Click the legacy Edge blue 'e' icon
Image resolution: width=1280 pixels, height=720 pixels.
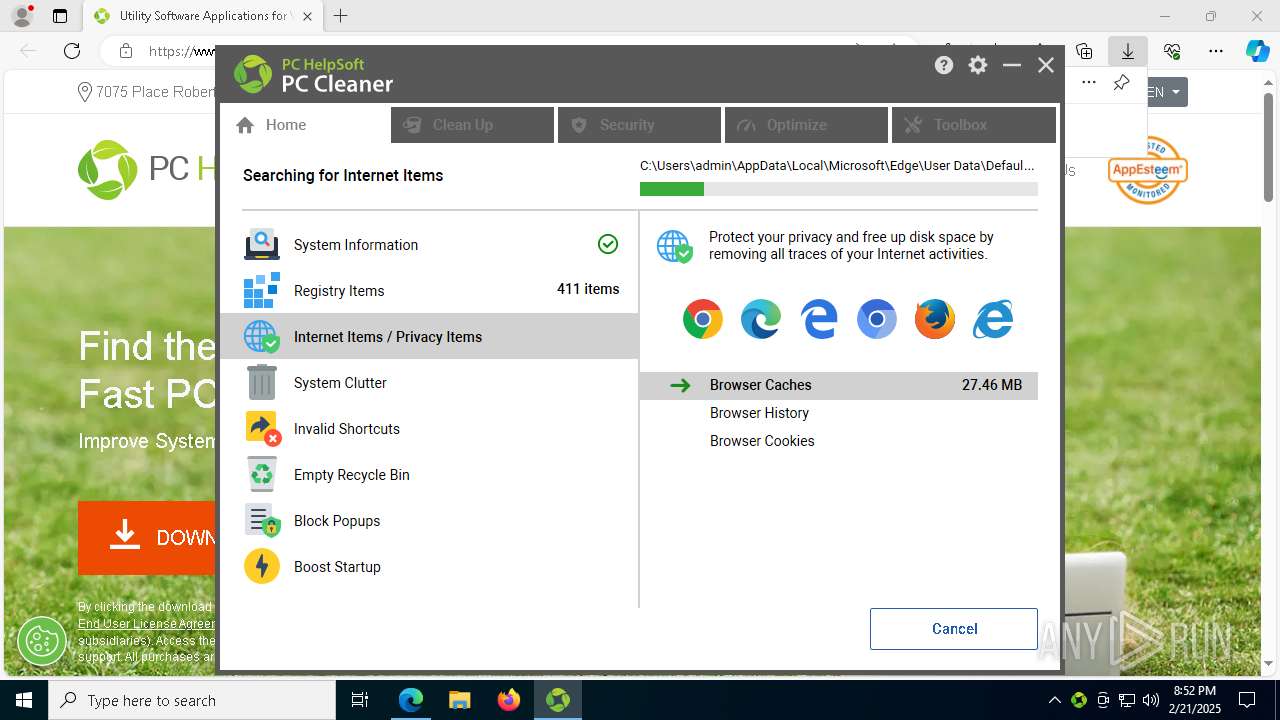point(819,319)
